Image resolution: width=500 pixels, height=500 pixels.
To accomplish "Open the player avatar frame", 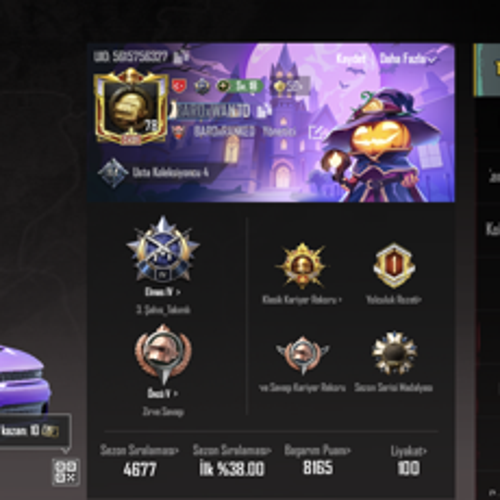I will point(131,107).
